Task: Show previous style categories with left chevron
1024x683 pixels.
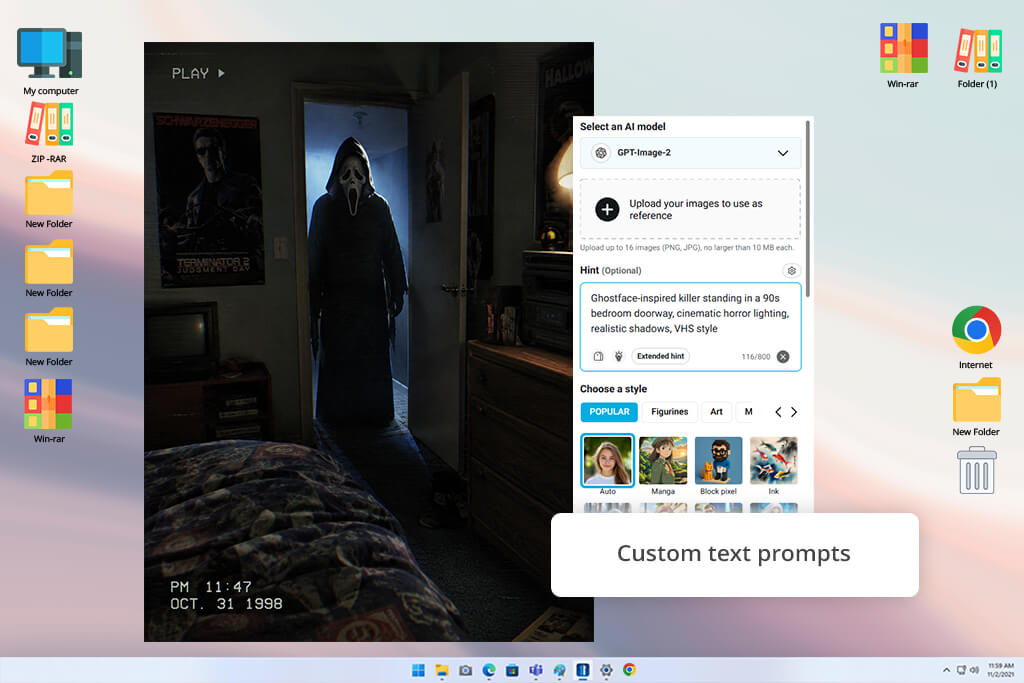Action: click(778, 412)
